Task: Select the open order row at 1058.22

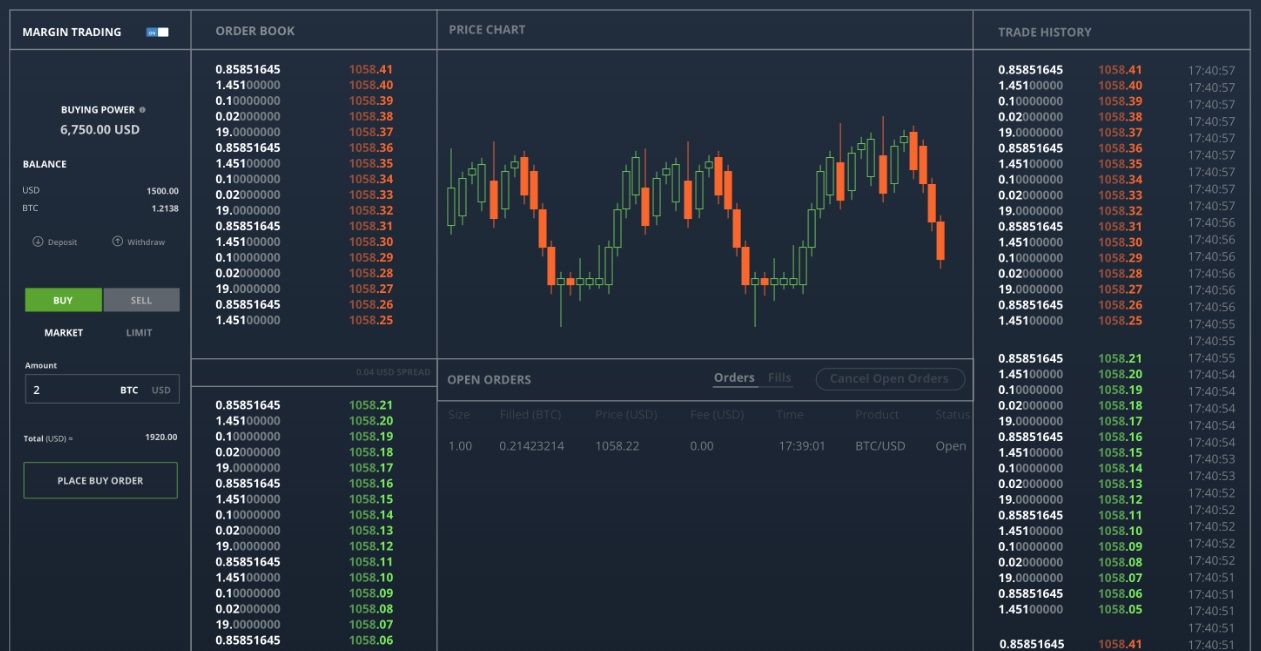Action: pyautogui.click(x=705, y=446)
